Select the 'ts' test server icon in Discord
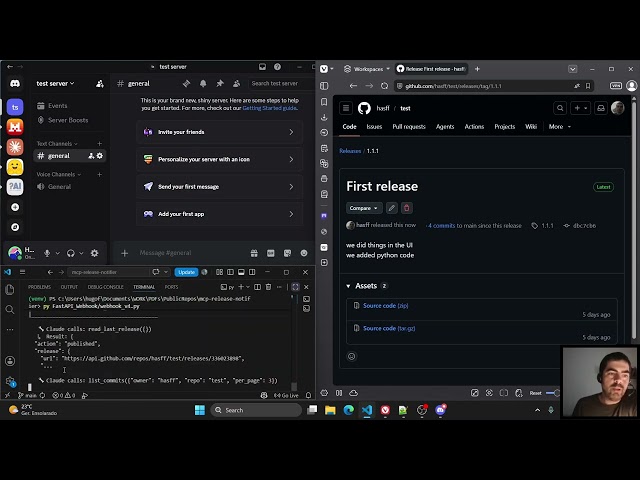This screenshot has width=640, height=480. (15, 107)
